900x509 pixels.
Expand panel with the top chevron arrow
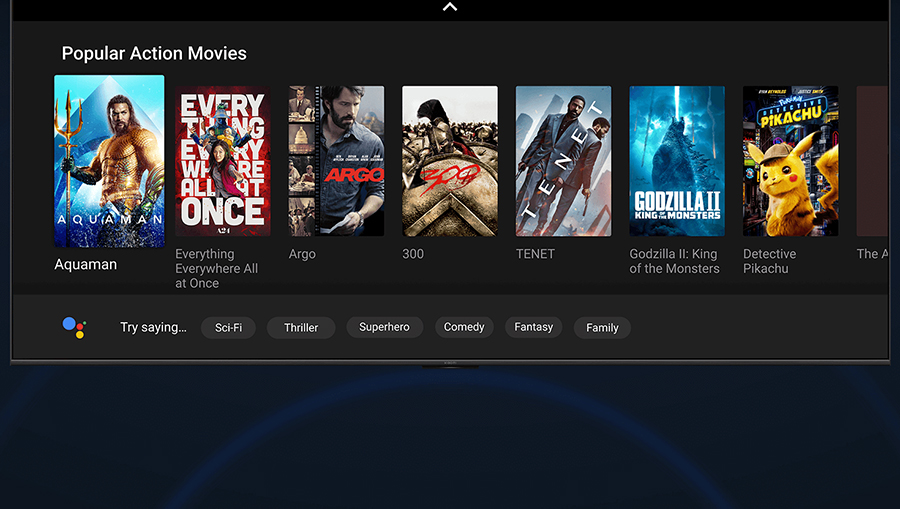[450, 7]
